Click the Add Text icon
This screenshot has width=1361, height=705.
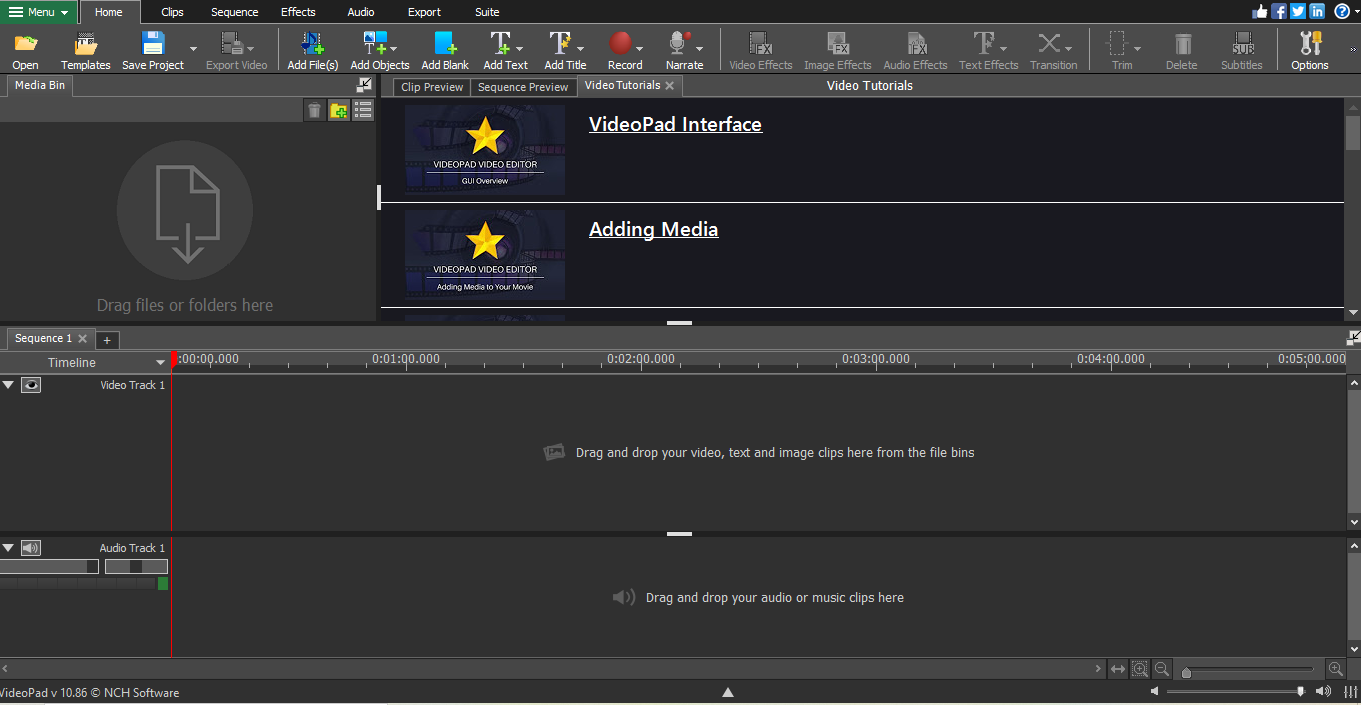500,43
